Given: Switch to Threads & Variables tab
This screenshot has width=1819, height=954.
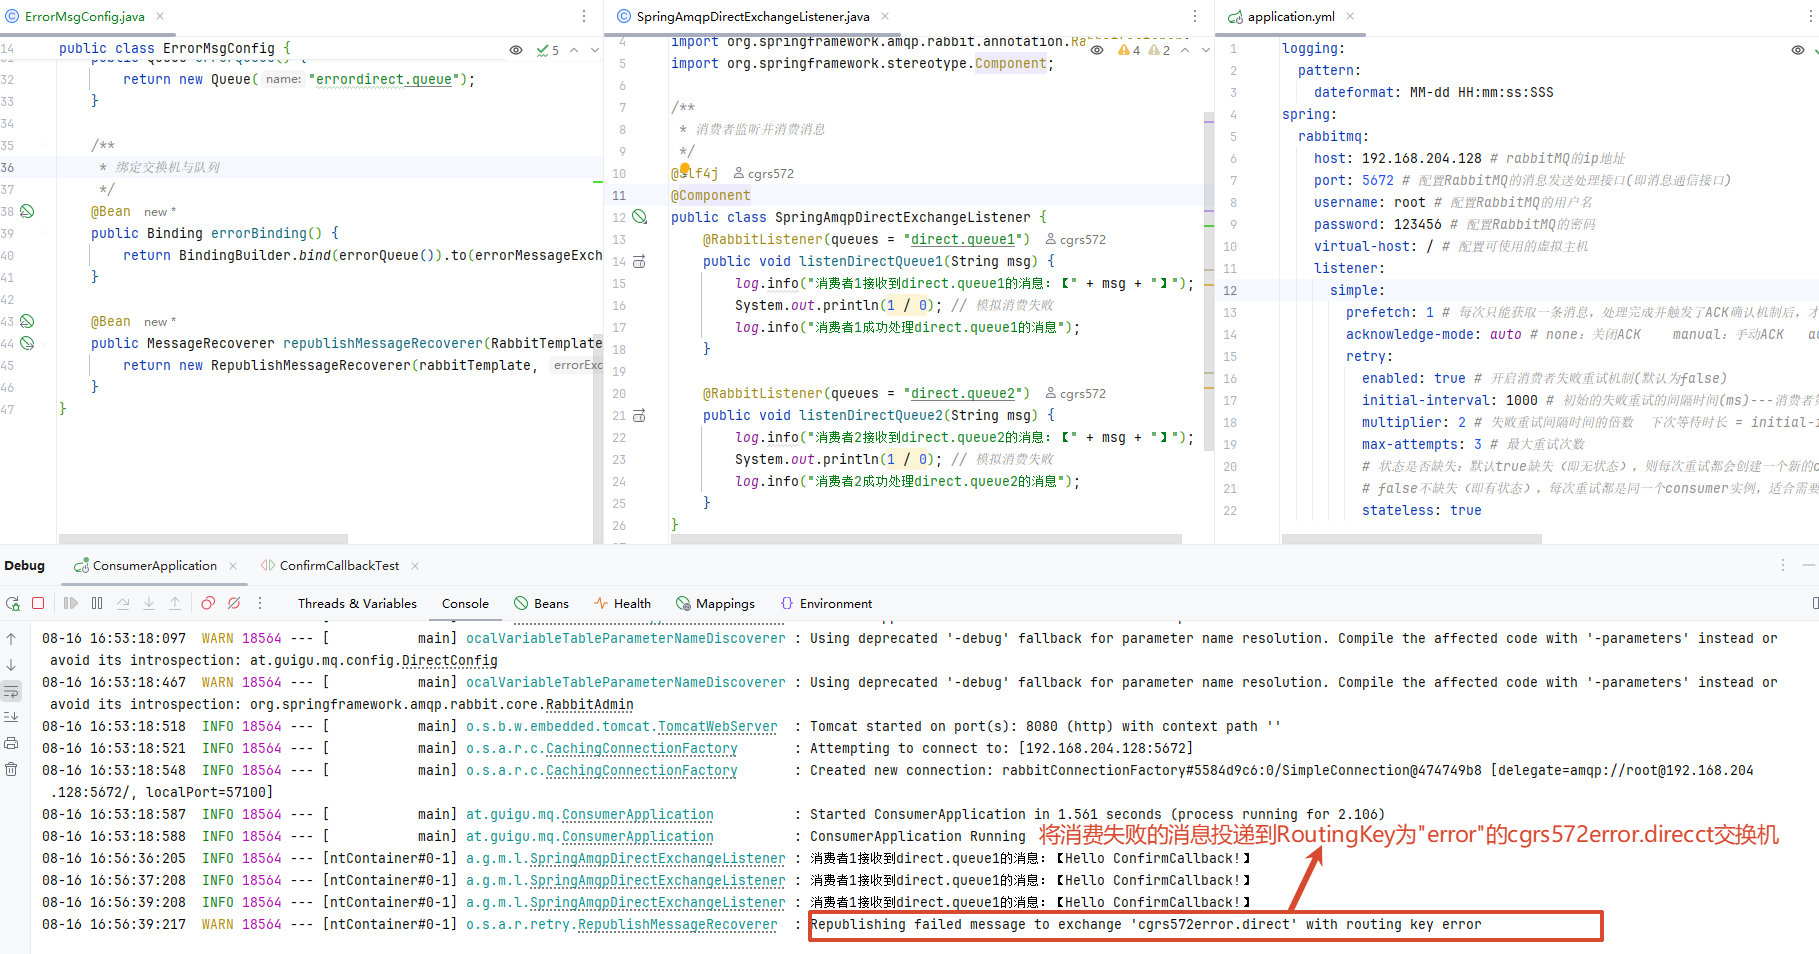Looking at the screenshot, I should [x=357, y=603].
